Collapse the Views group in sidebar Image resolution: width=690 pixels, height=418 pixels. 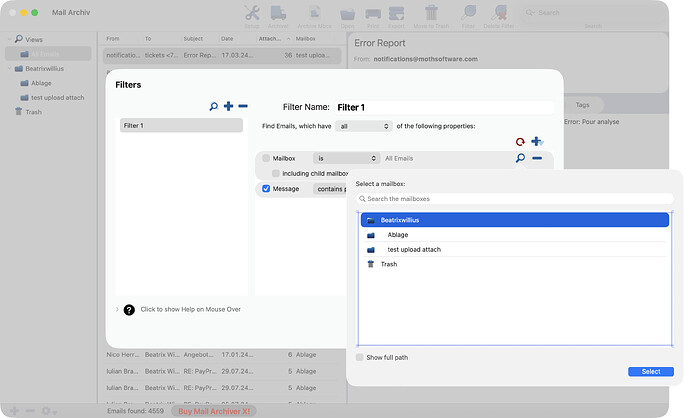9,39
